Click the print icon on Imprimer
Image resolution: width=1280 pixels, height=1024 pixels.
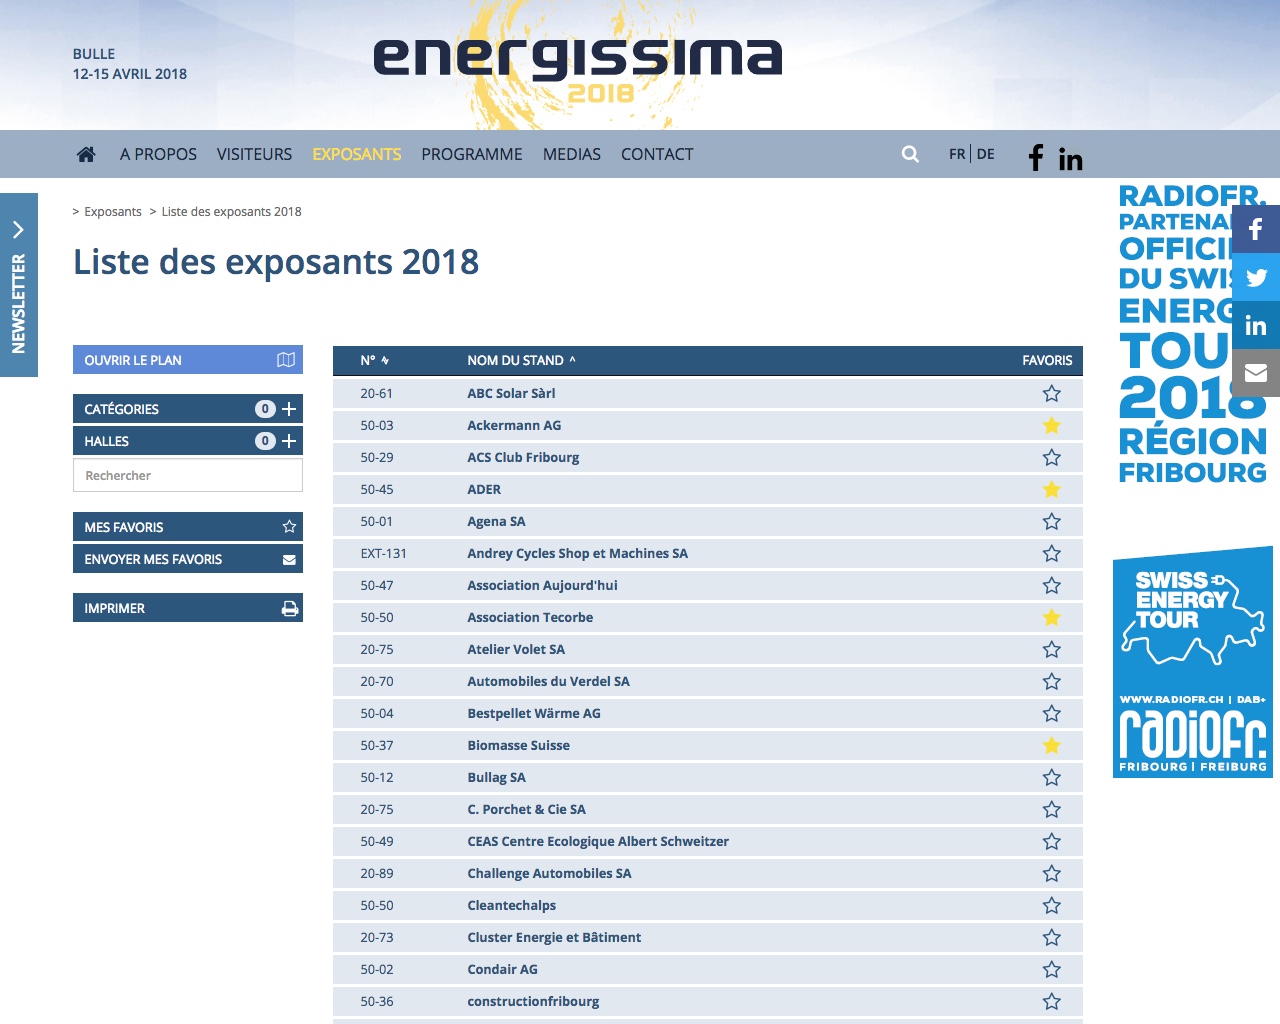(290, 608)
